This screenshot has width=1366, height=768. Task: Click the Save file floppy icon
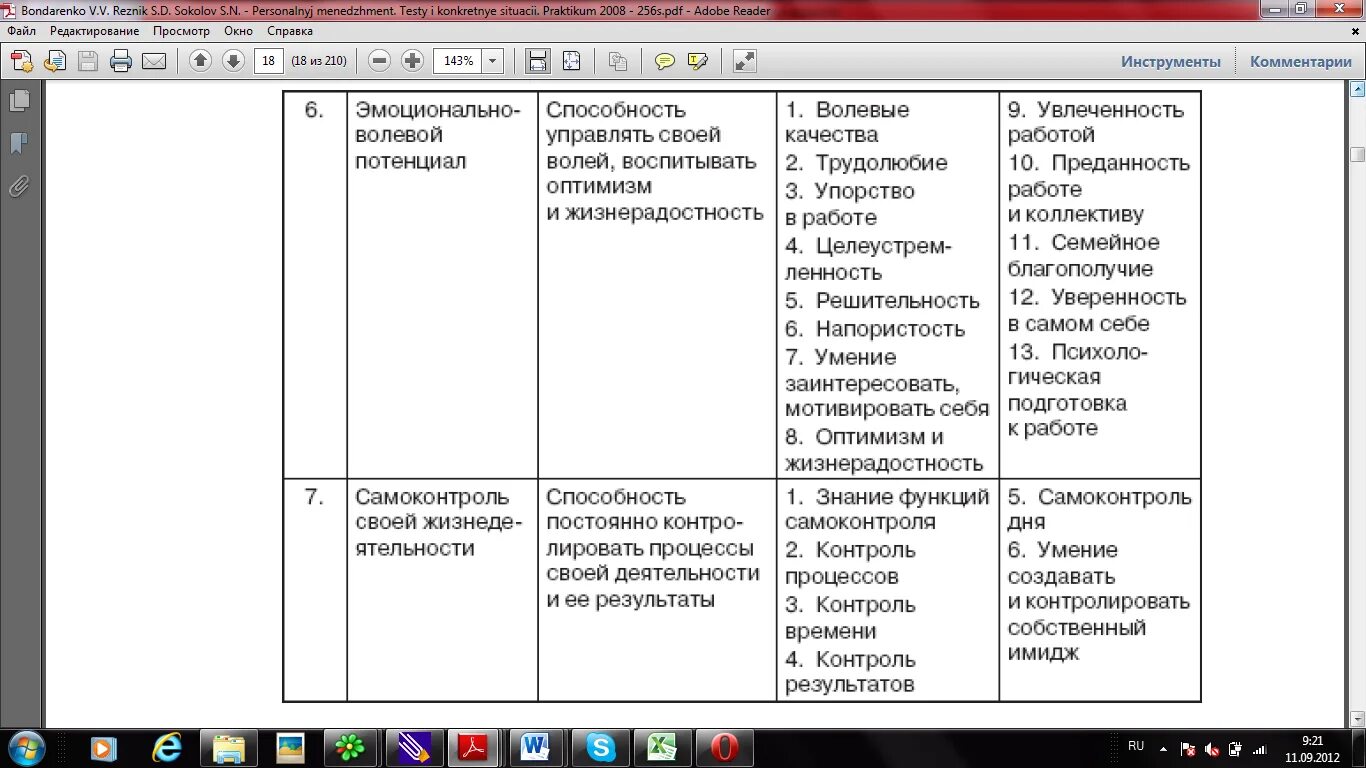coord(88,61)
